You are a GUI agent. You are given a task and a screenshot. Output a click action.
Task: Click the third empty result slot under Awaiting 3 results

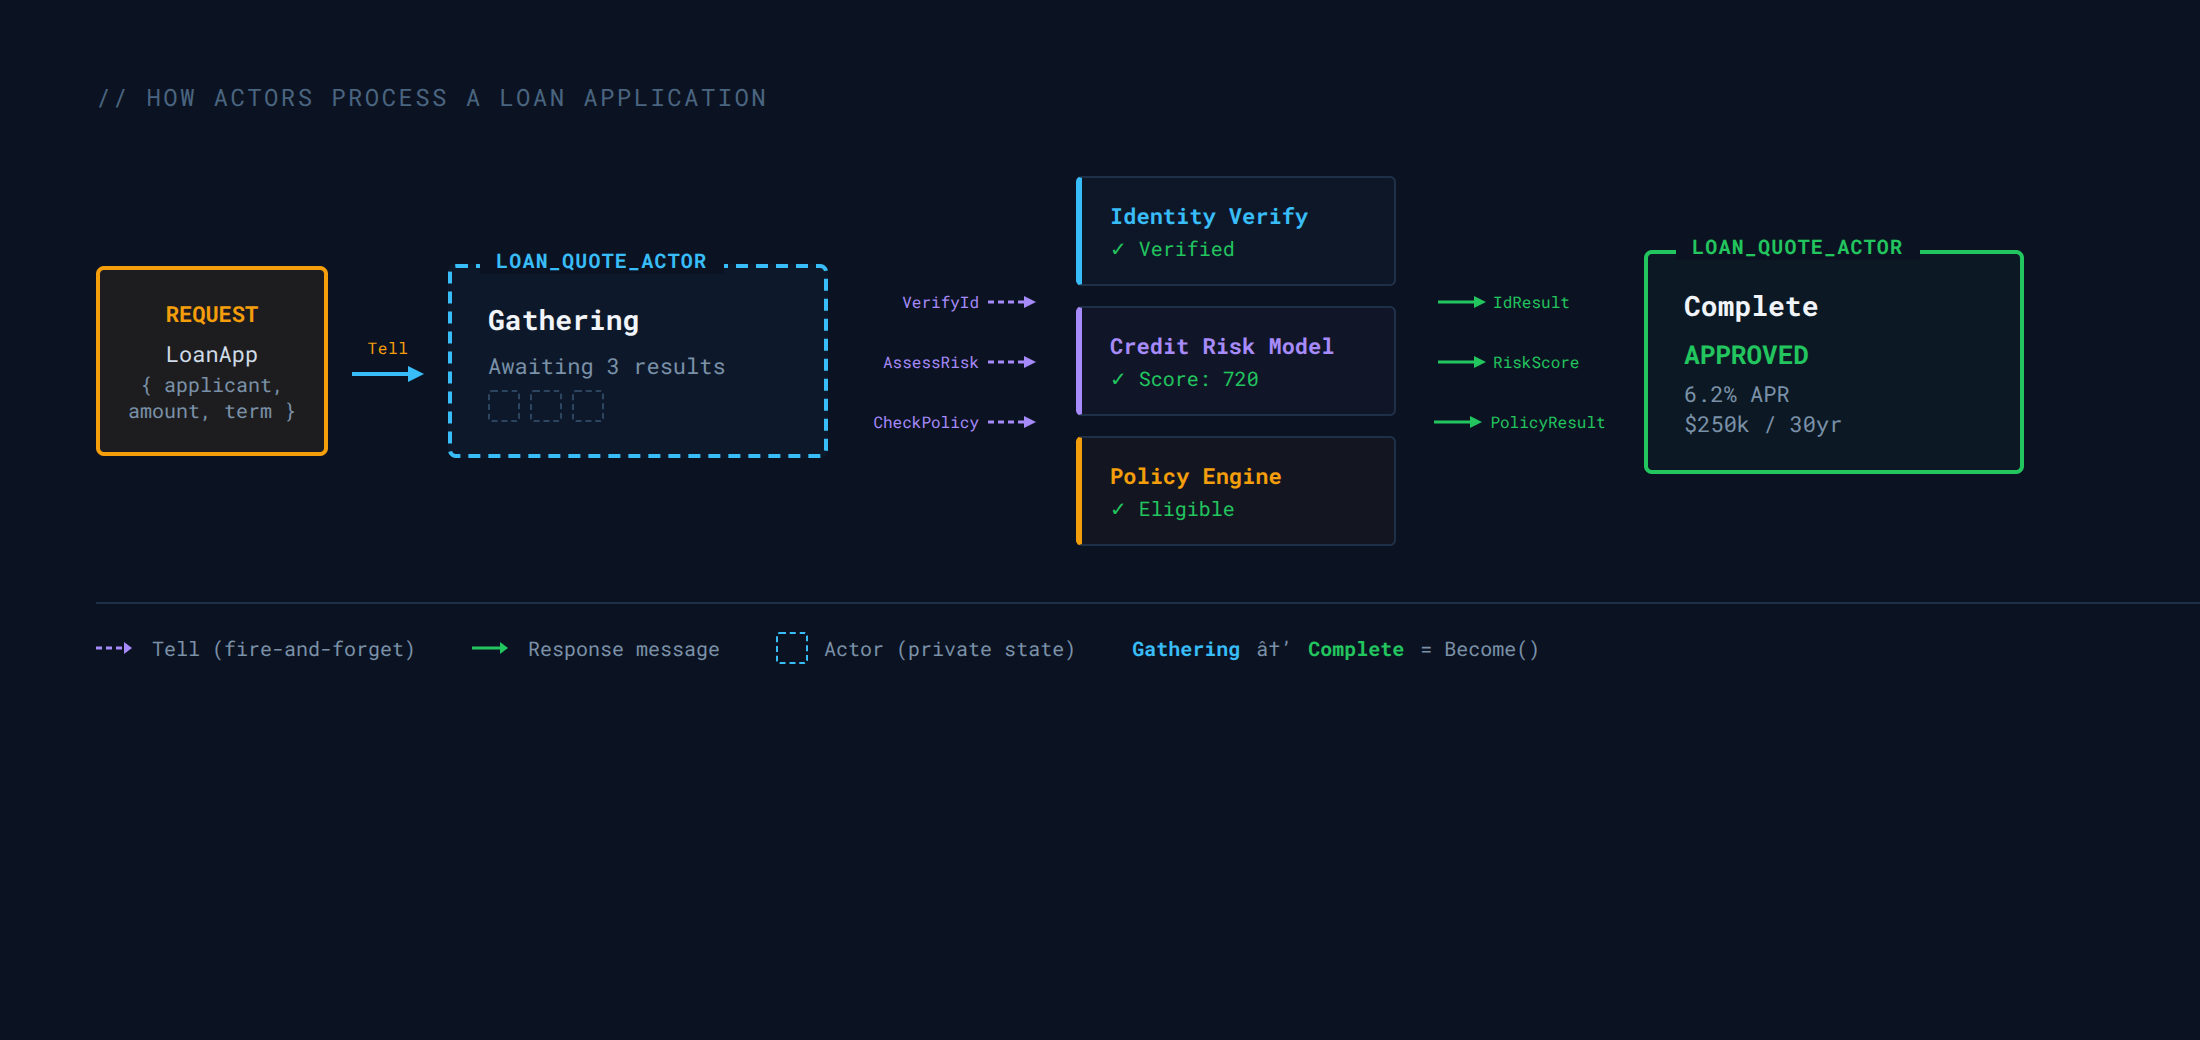pyautogui.click(x=589, y=406)
